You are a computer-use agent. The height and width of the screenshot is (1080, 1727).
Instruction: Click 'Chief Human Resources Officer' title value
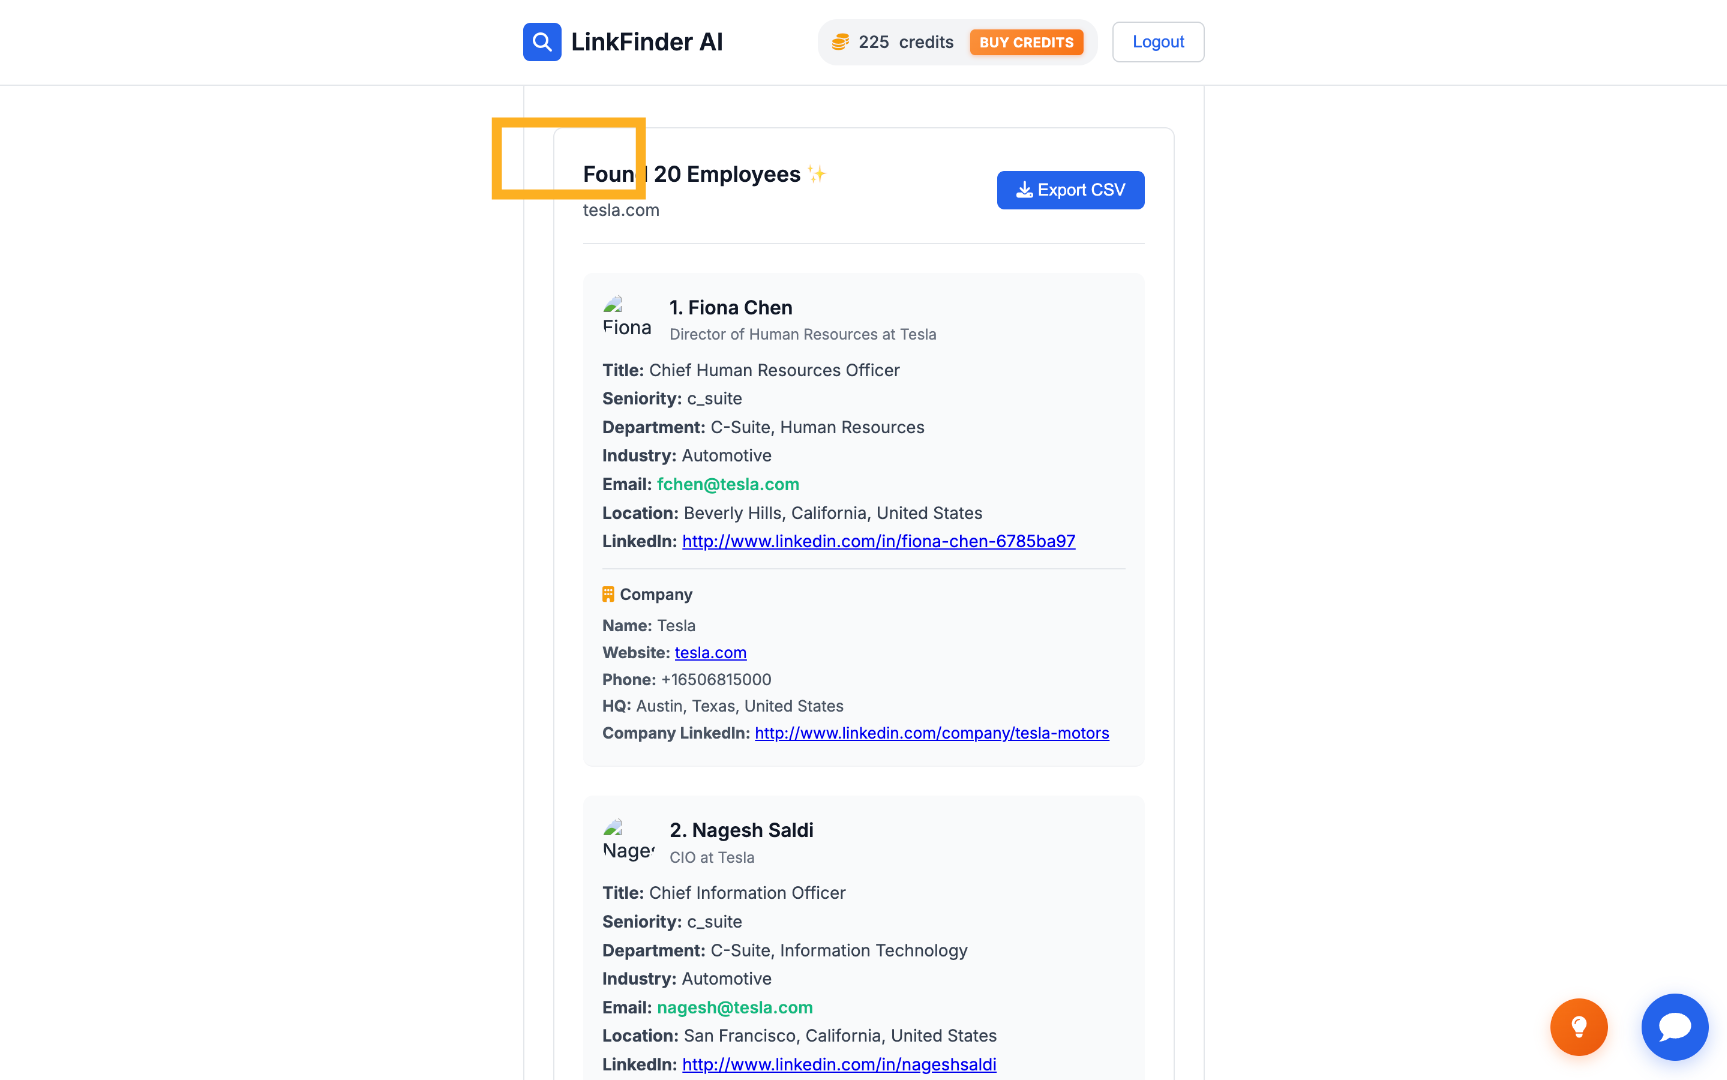774,370
